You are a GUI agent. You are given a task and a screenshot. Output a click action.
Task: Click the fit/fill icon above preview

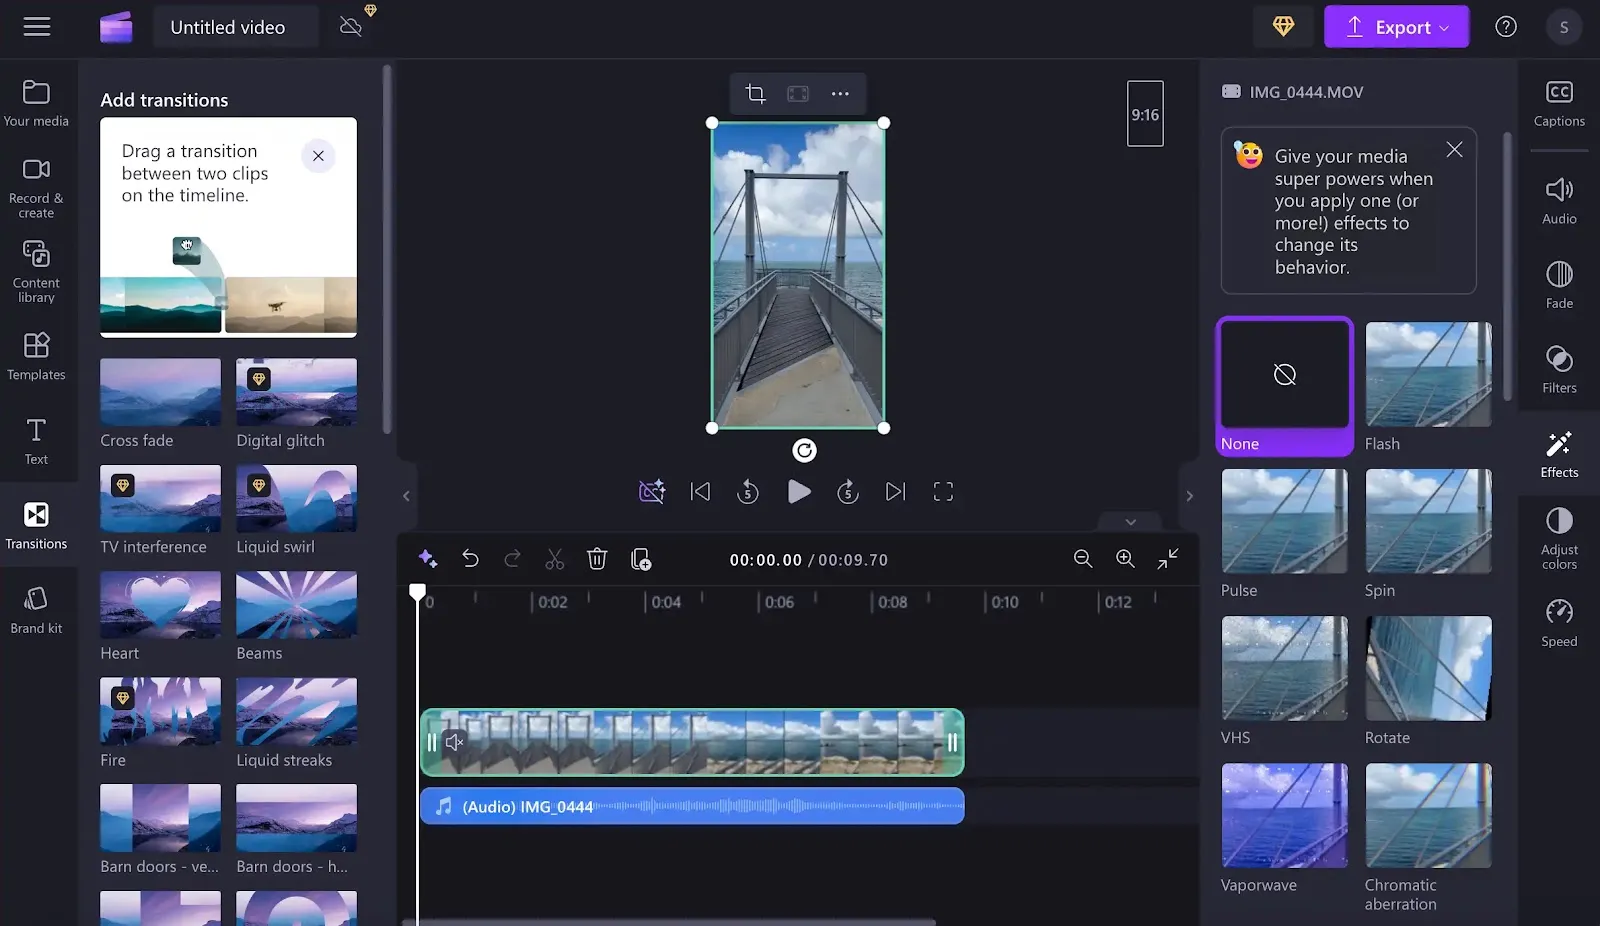coord(798,94)
